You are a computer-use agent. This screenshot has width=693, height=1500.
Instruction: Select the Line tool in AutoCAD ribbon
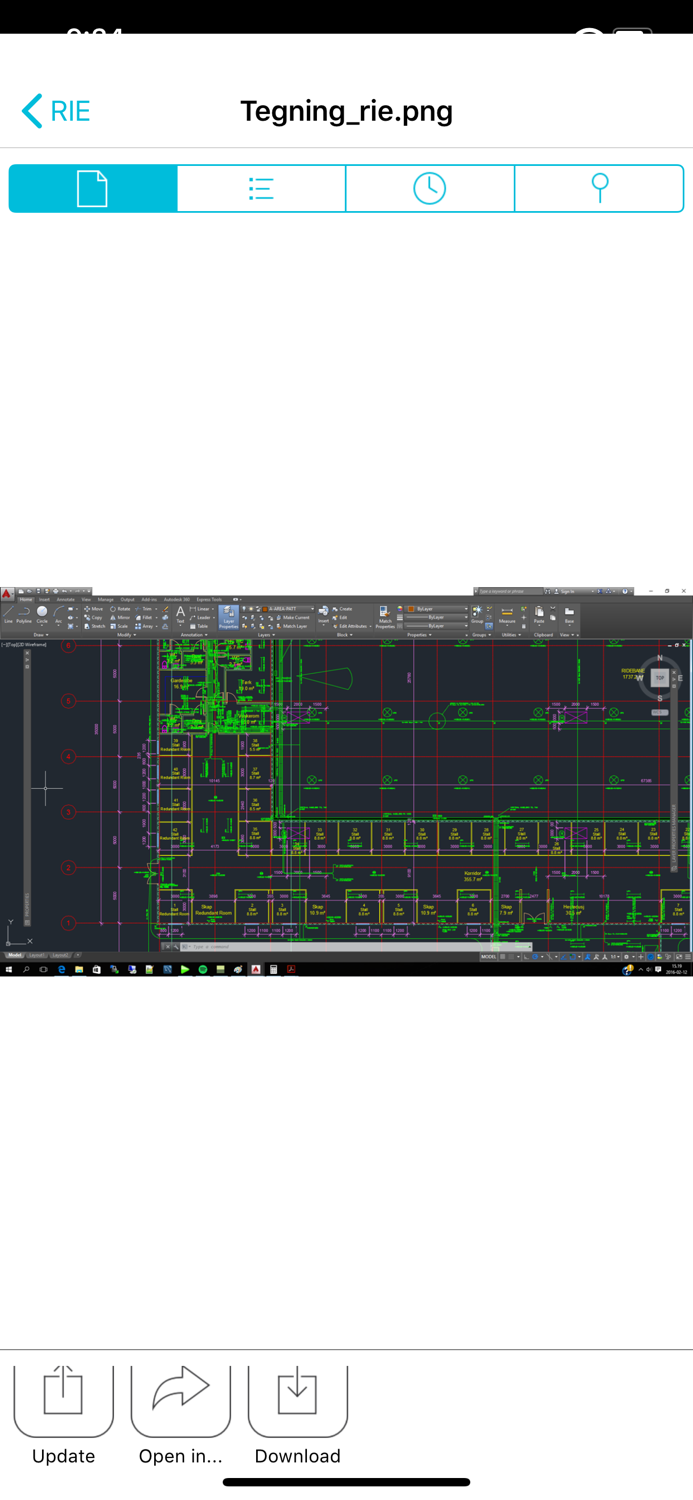9,614
